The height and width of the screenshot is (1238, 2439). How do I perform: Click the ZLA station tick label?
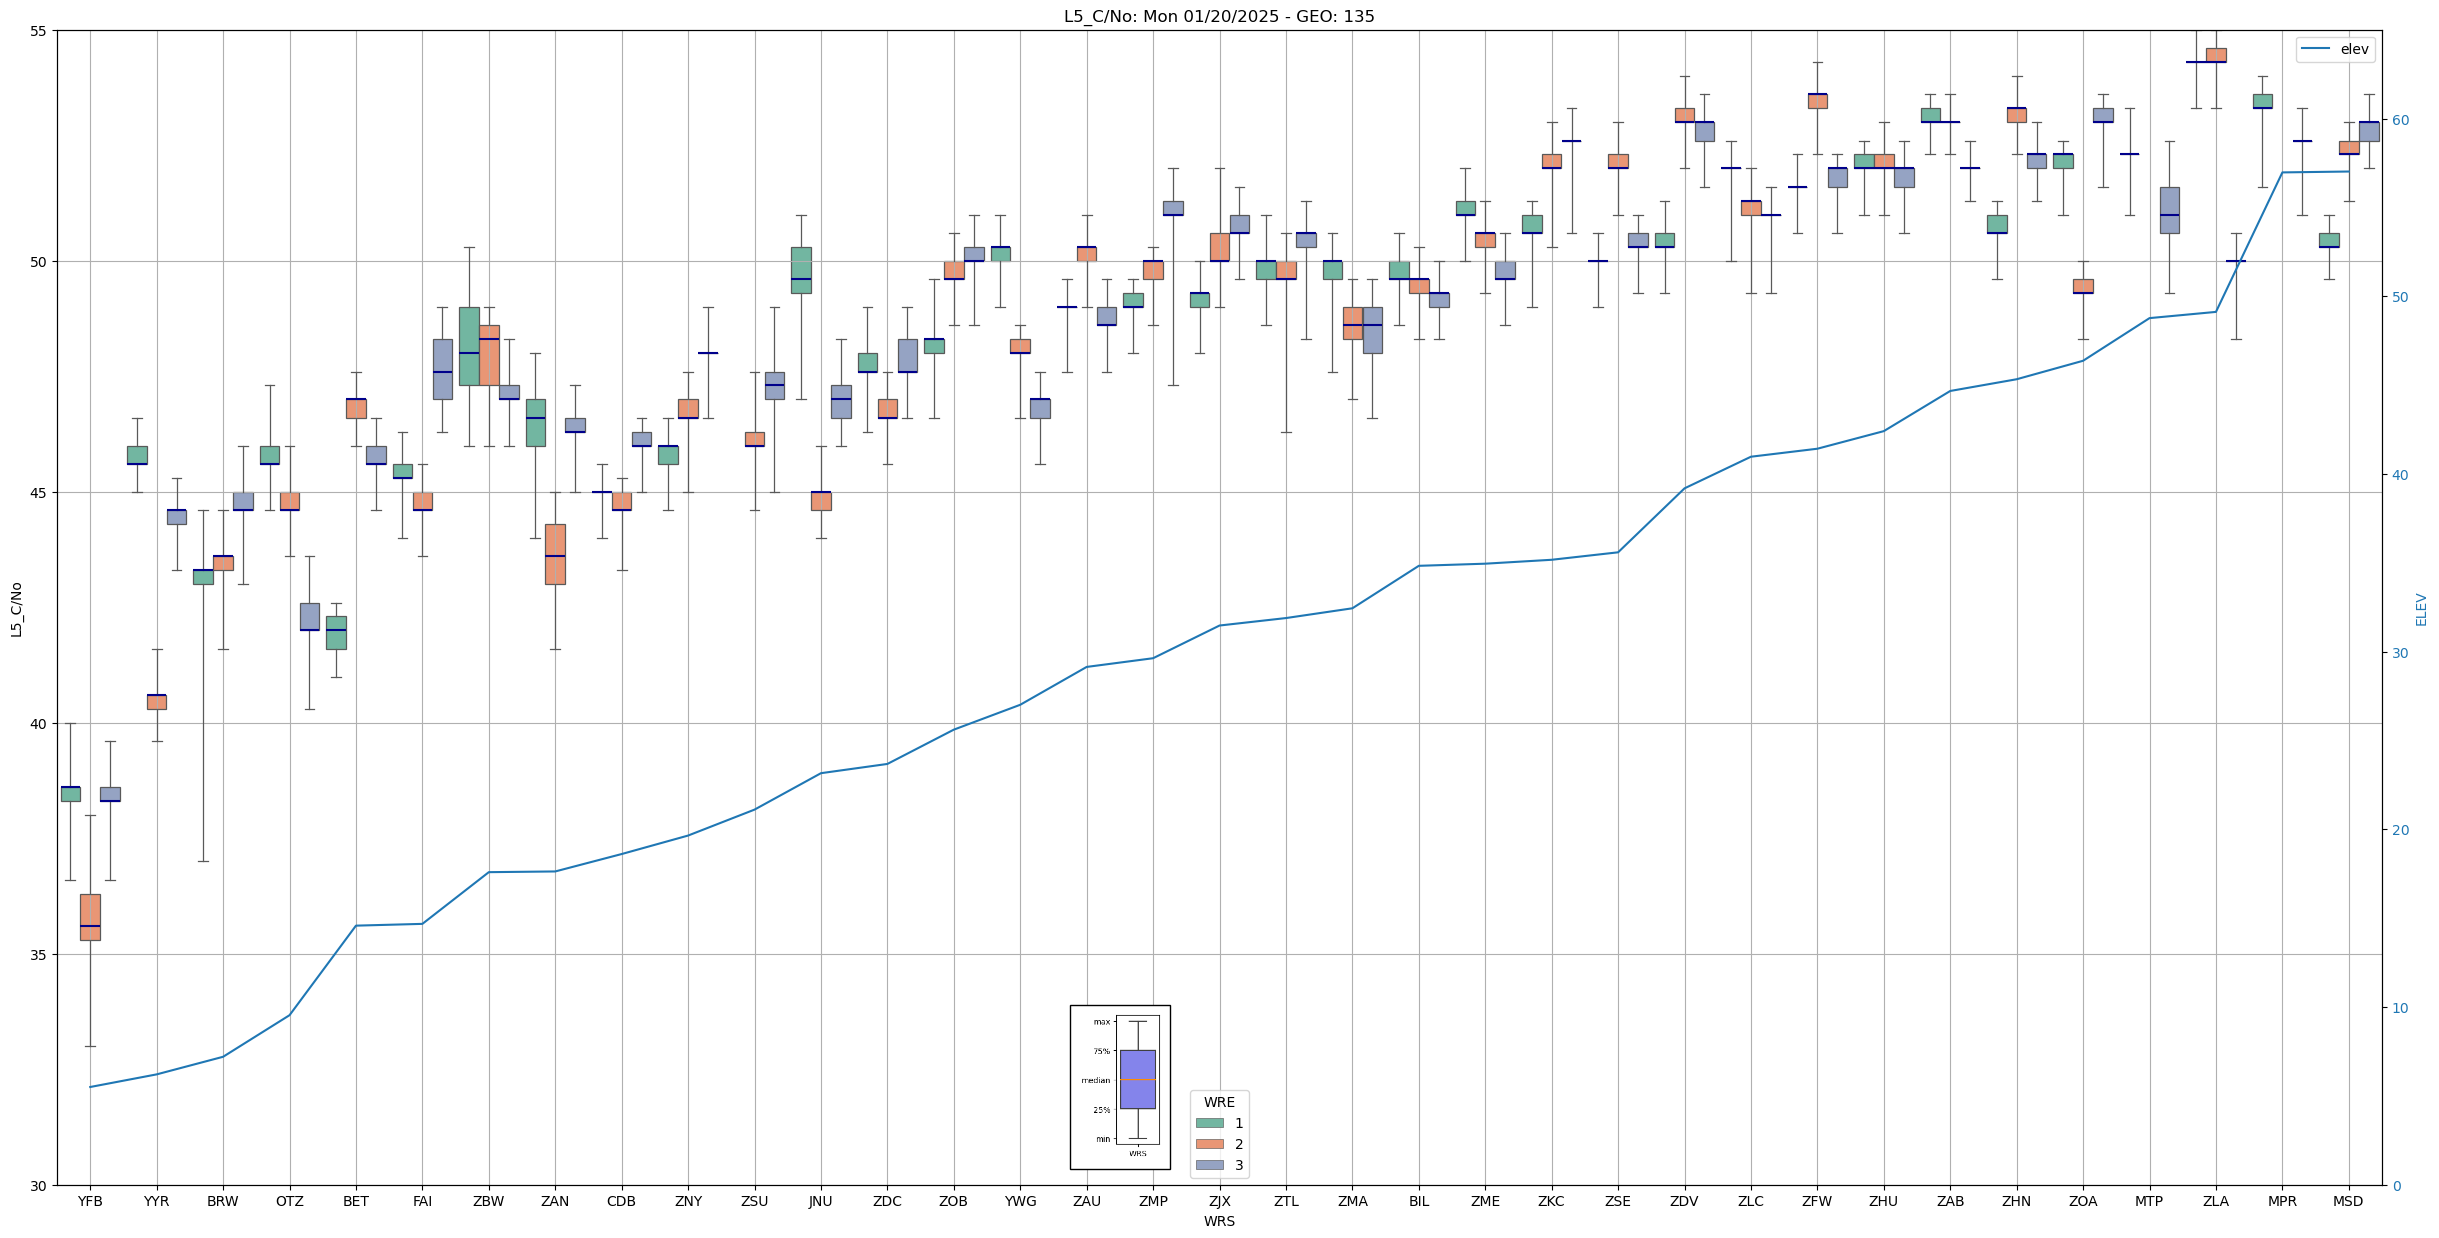2215,1201
